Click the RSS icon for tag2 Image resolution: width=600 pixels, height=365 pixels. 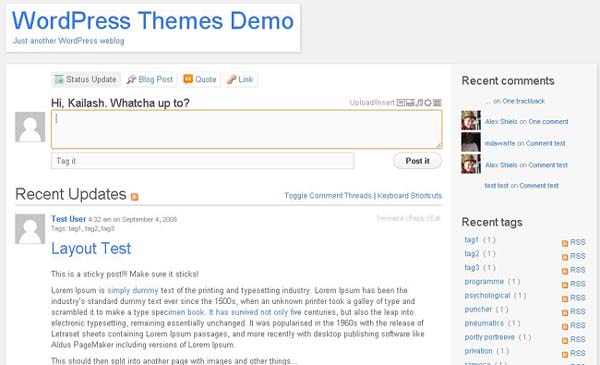pos(565,257)
